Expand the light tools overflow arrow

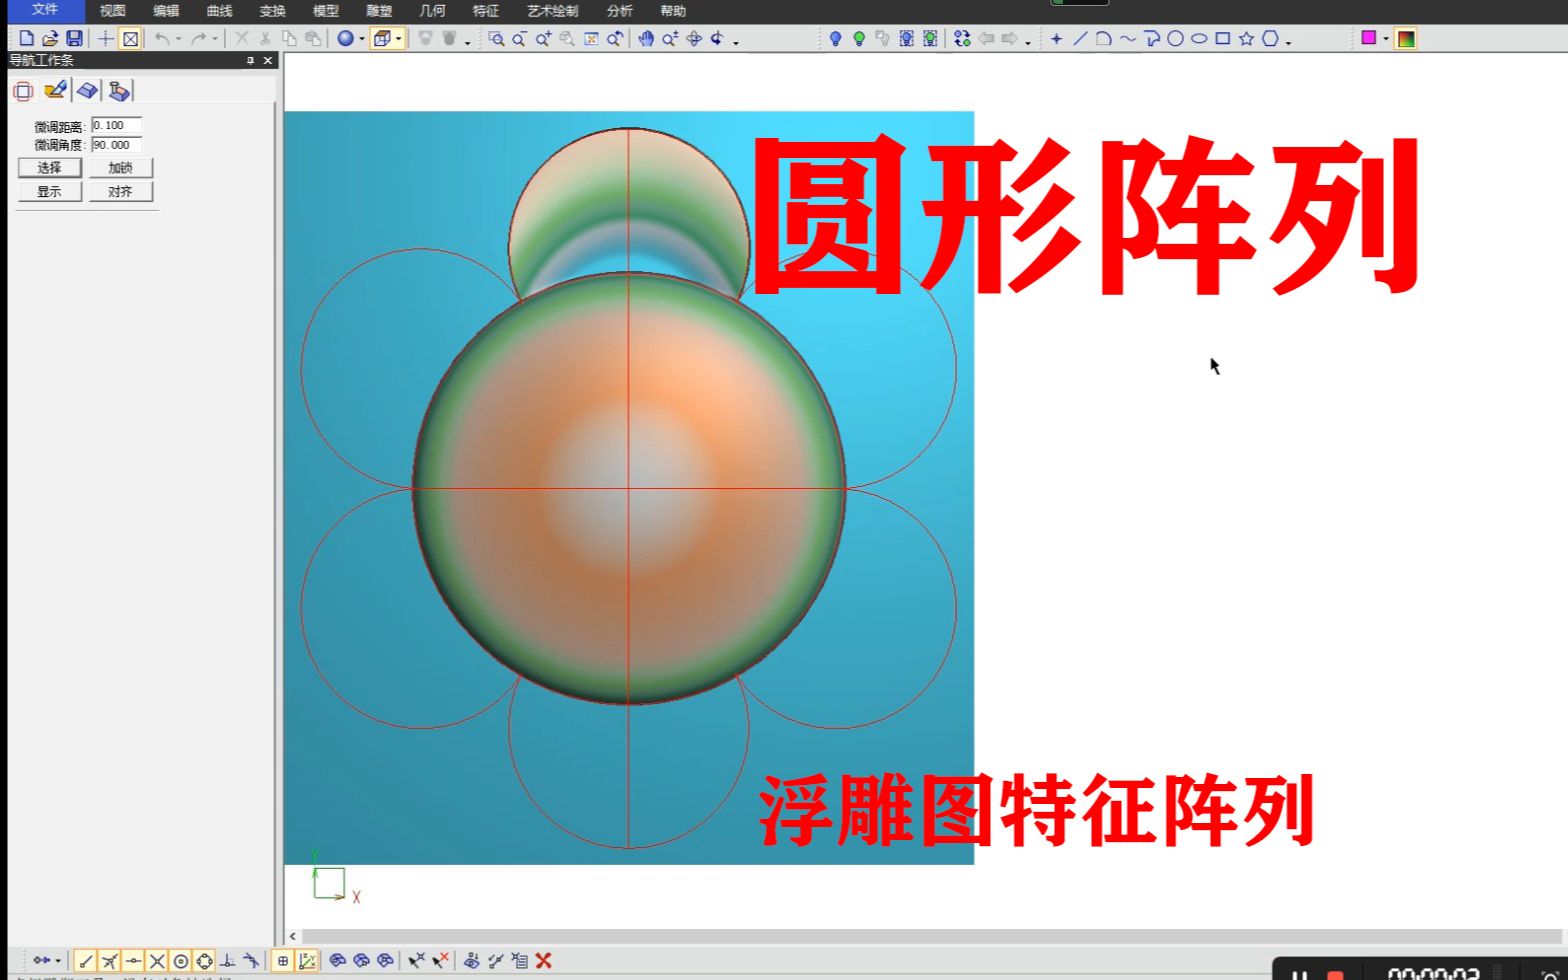(1028, 42)
